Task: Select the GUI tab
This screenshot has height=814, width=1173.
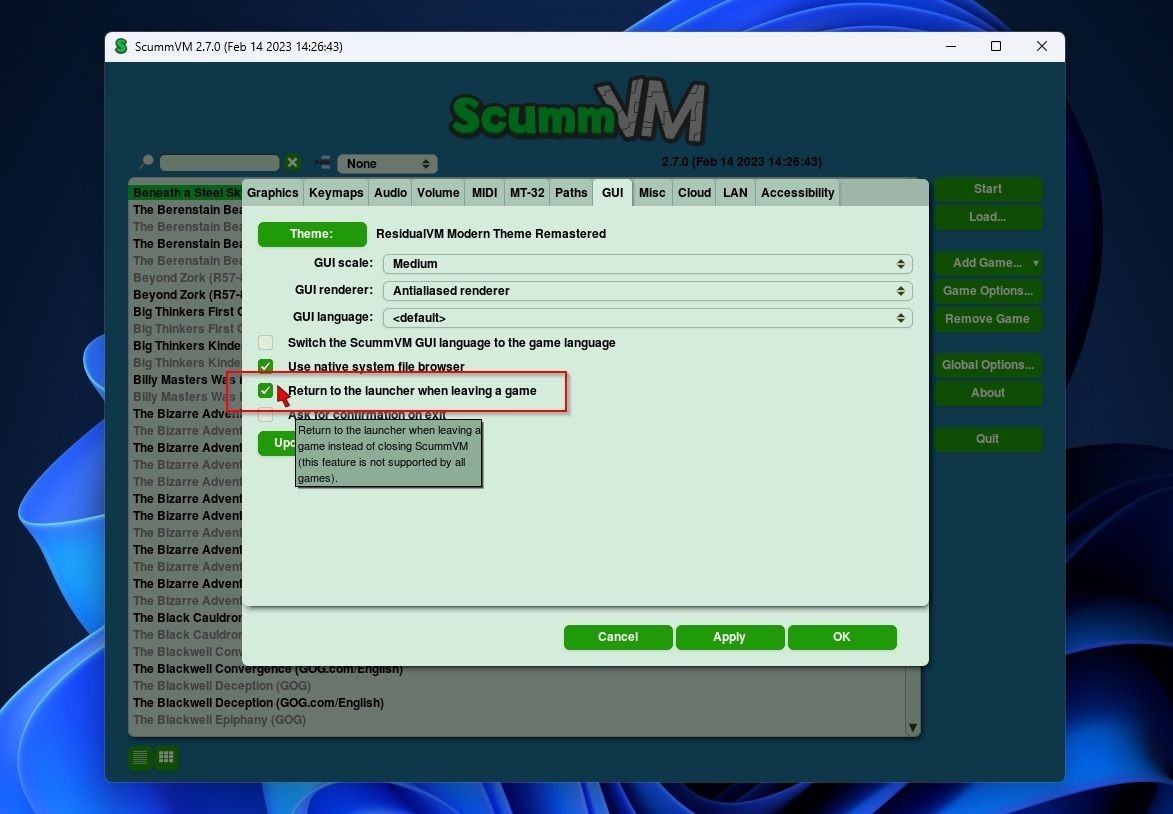Action: 613,193
